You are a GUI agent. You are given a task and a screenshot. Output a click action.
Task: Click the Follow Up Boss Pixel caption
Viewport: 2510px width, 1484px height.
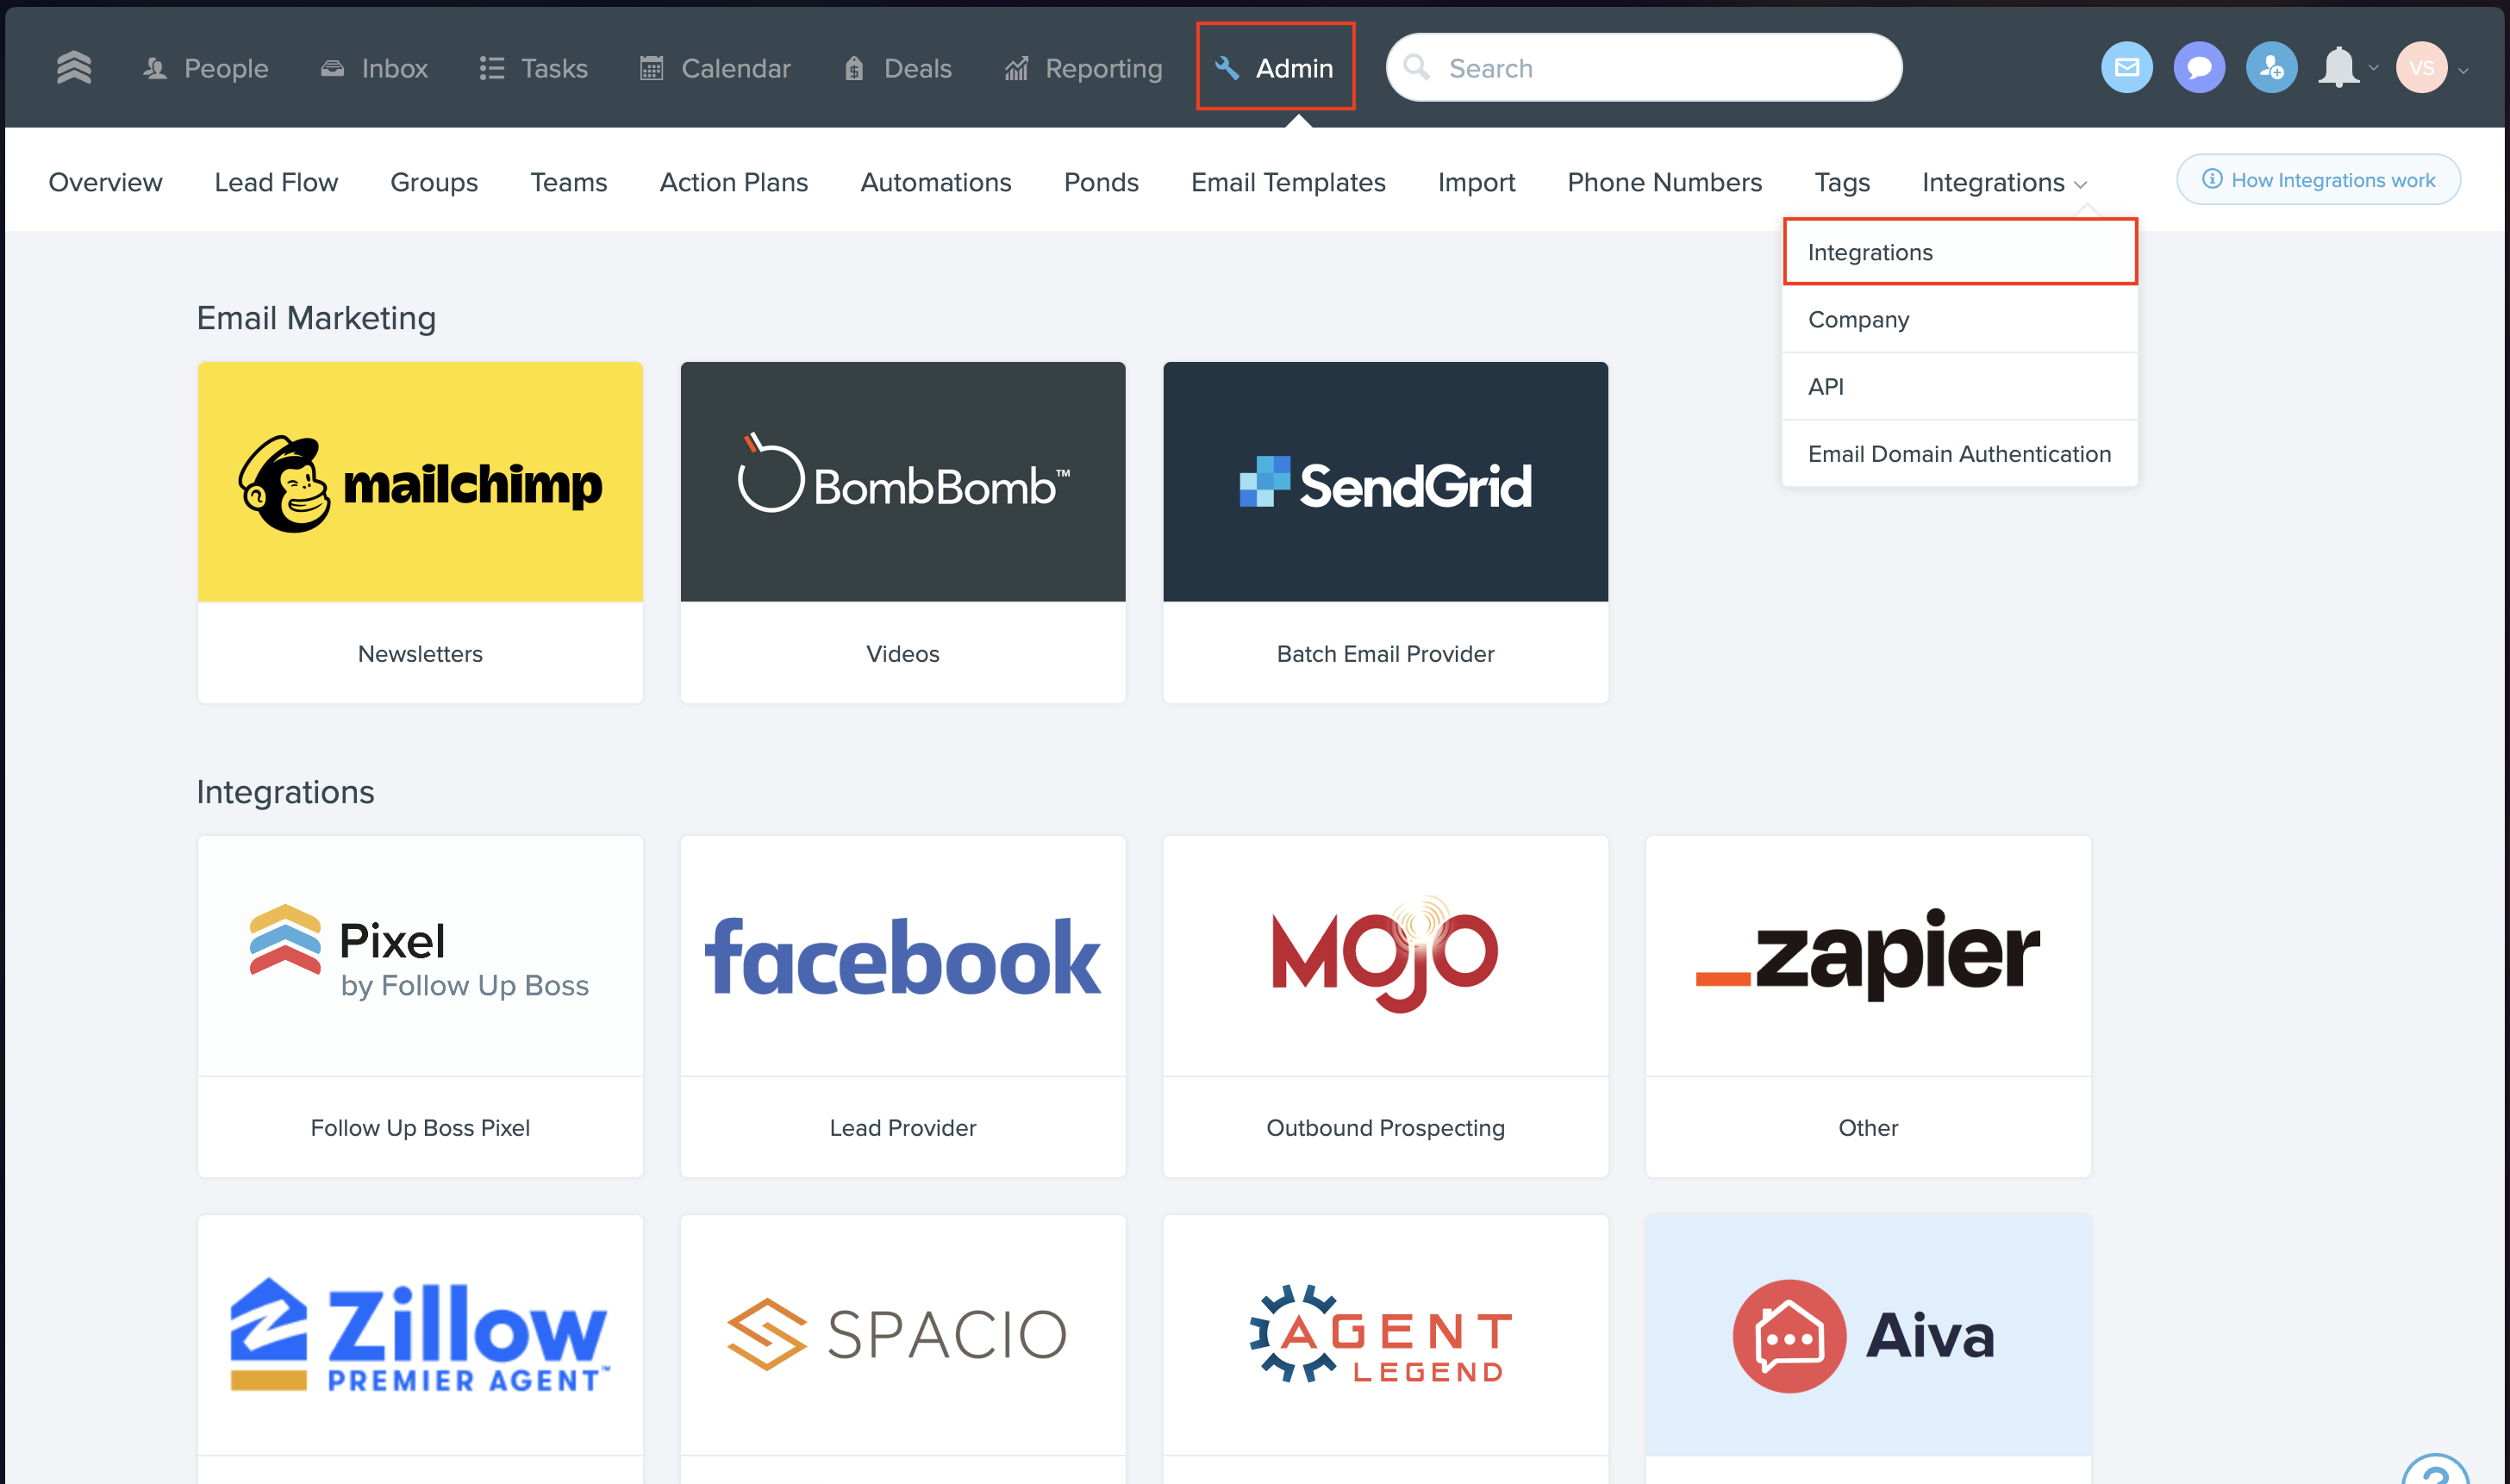pos(420,1128)
